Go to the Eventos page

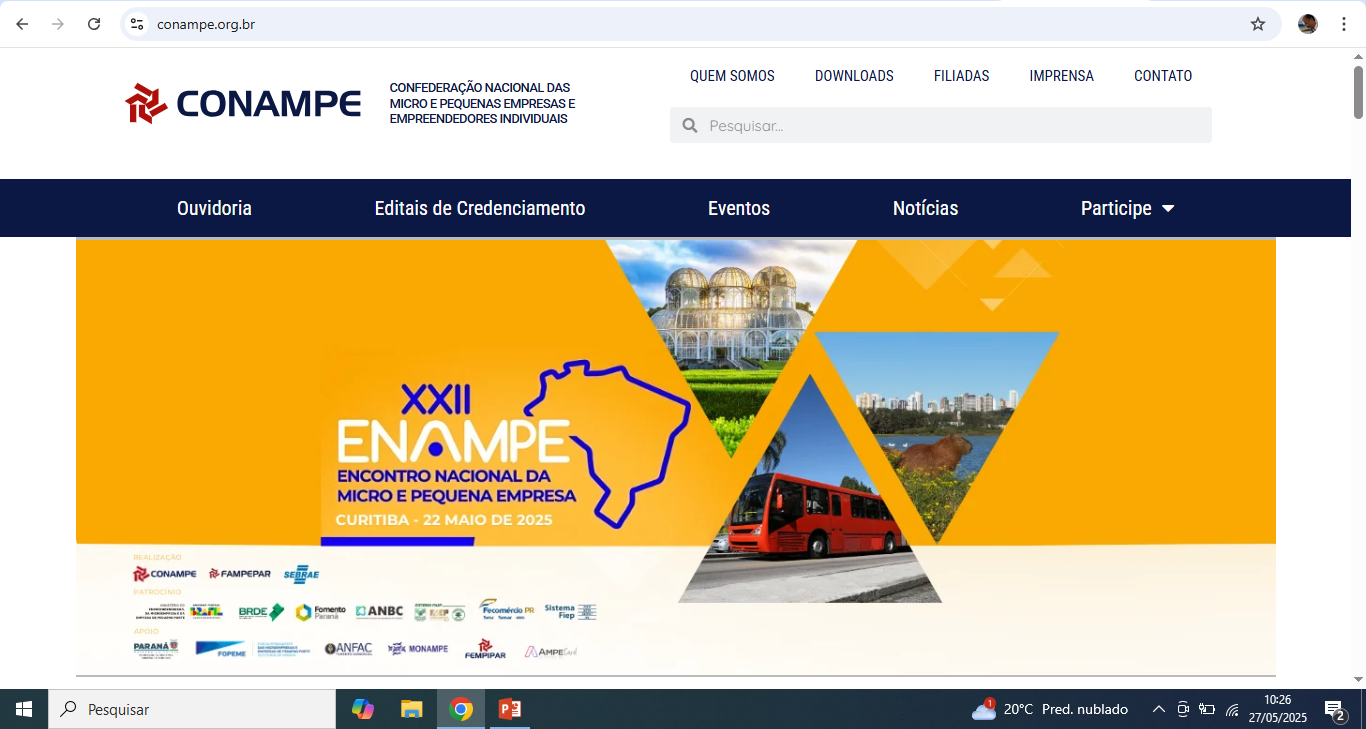point(739,208)
